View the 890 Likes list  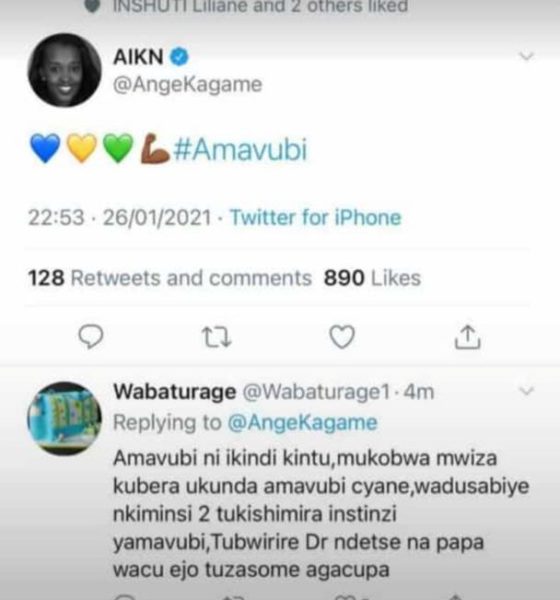coord(372,278)
